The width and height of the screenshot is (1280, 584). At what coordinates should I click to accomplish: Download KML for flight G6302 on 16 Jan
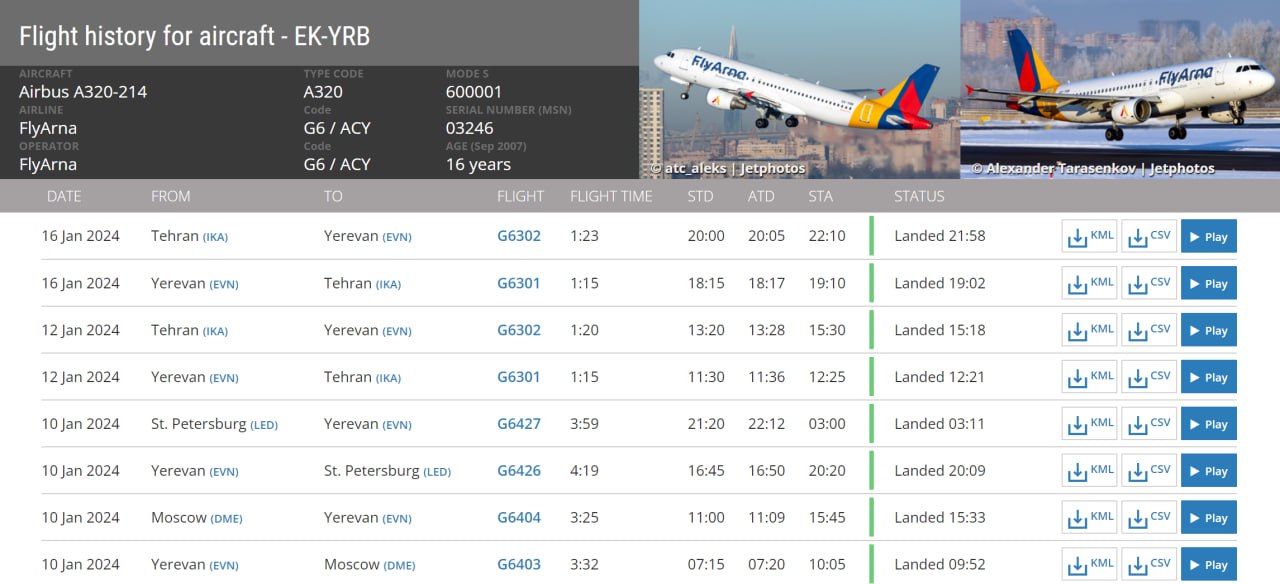tap(1089, 237)
